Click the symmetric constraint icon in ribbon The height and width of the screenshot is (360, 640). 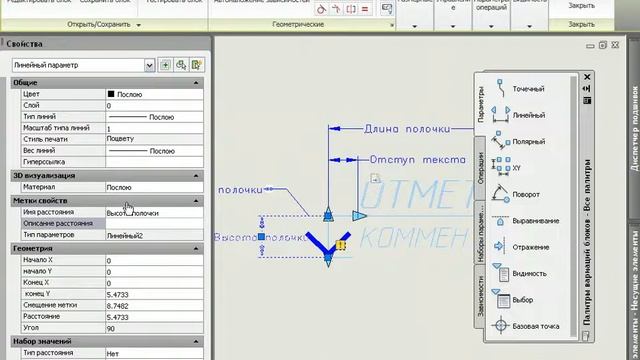point(351,9)
